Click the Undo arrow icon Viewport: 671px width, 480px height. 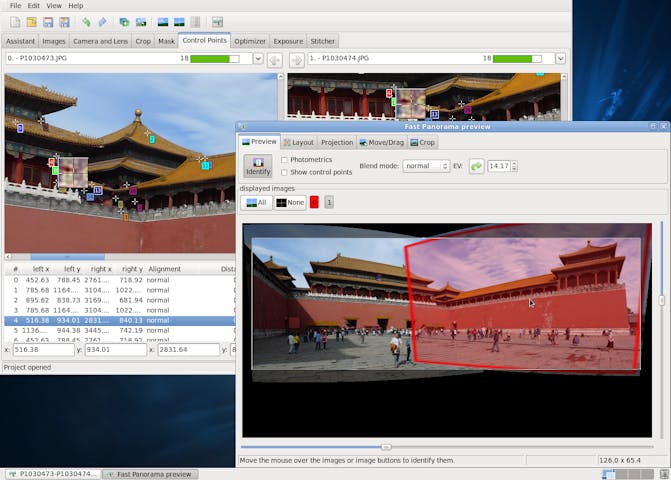pyautogui.click(x=86, y=22)
